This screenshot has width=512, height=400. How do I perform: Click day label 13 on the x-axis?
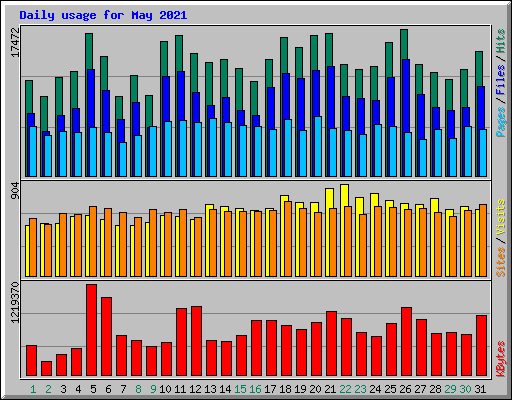(x=210, y=389)
